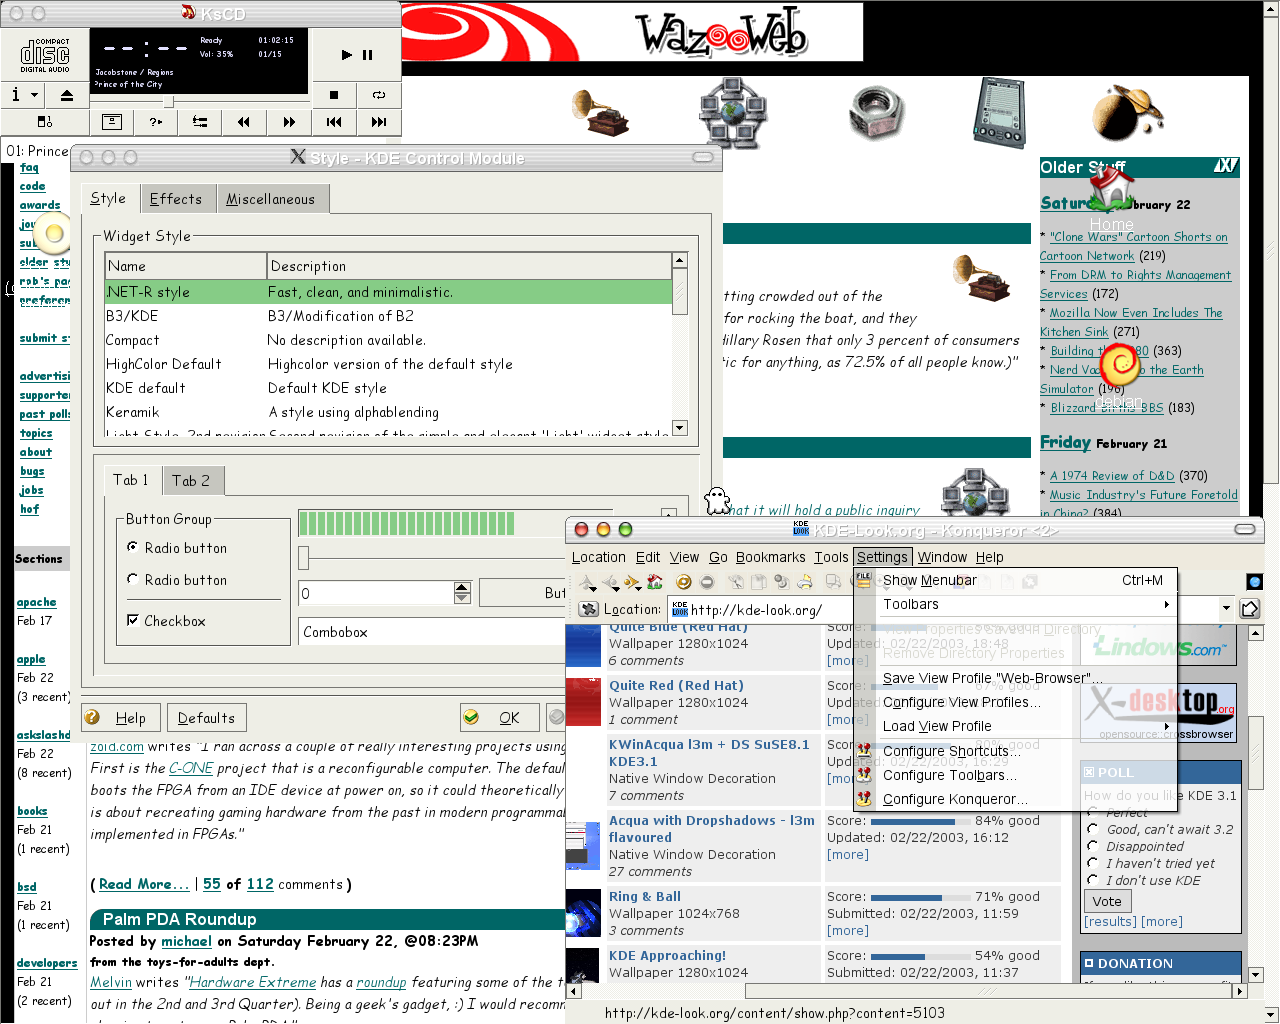Stop the CD in KsCD
The image size is (1280, 1024).
point(334,95)
